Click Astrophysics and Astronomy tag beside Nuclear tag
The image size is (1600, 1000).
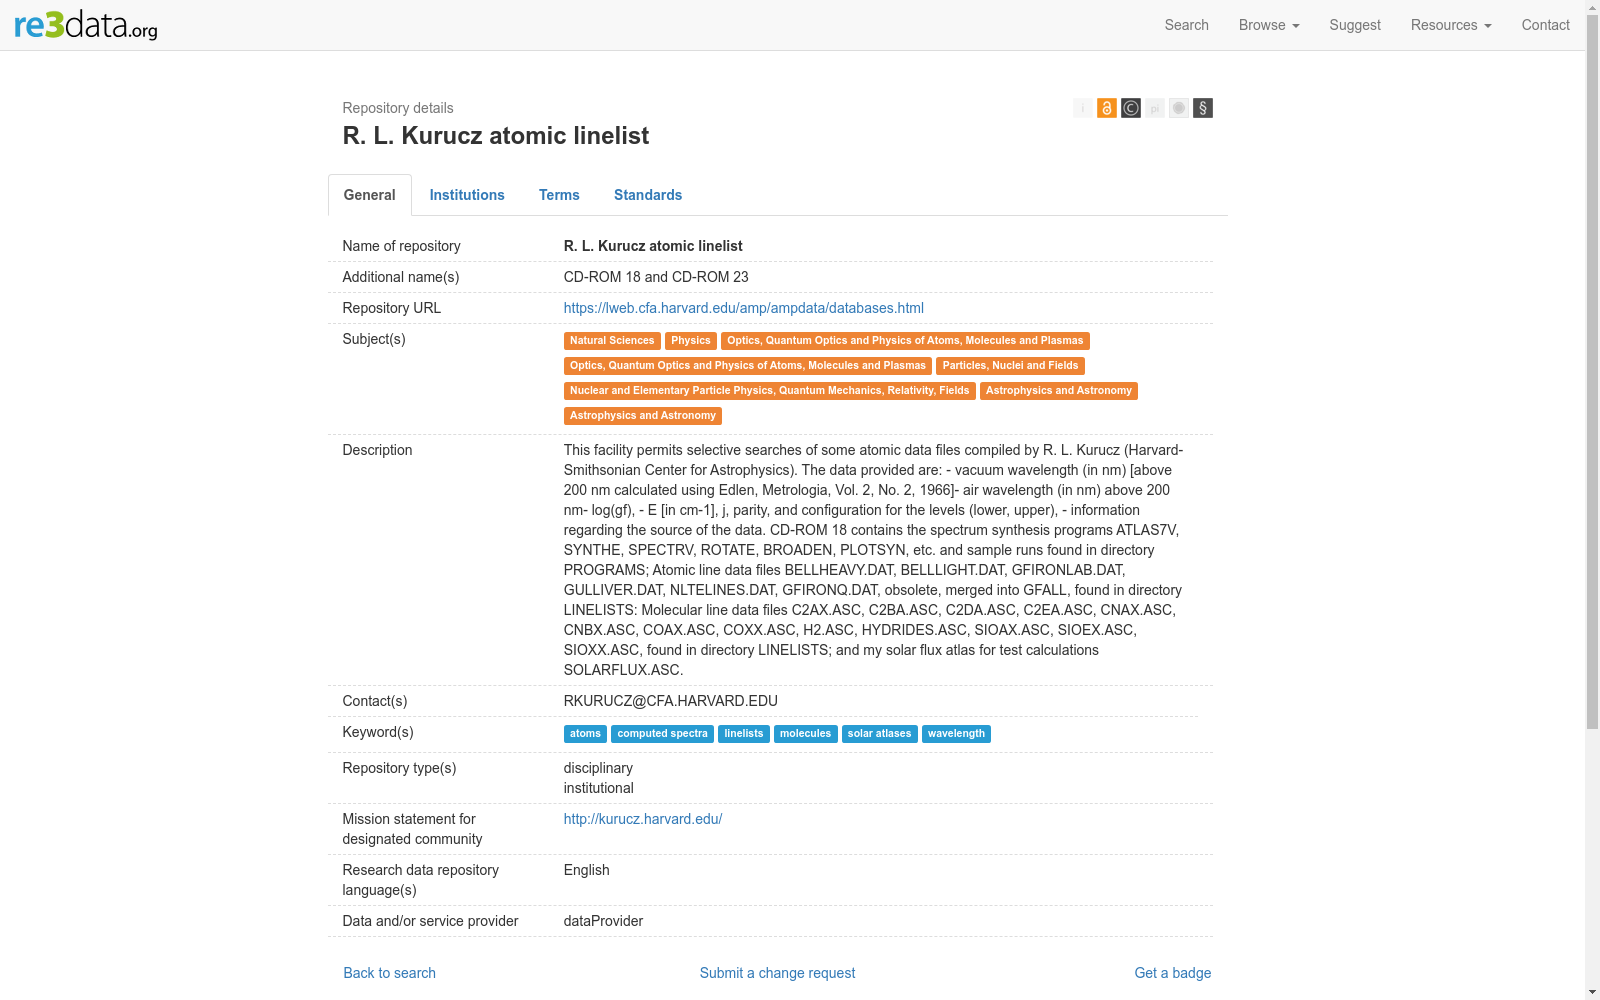1059,391
